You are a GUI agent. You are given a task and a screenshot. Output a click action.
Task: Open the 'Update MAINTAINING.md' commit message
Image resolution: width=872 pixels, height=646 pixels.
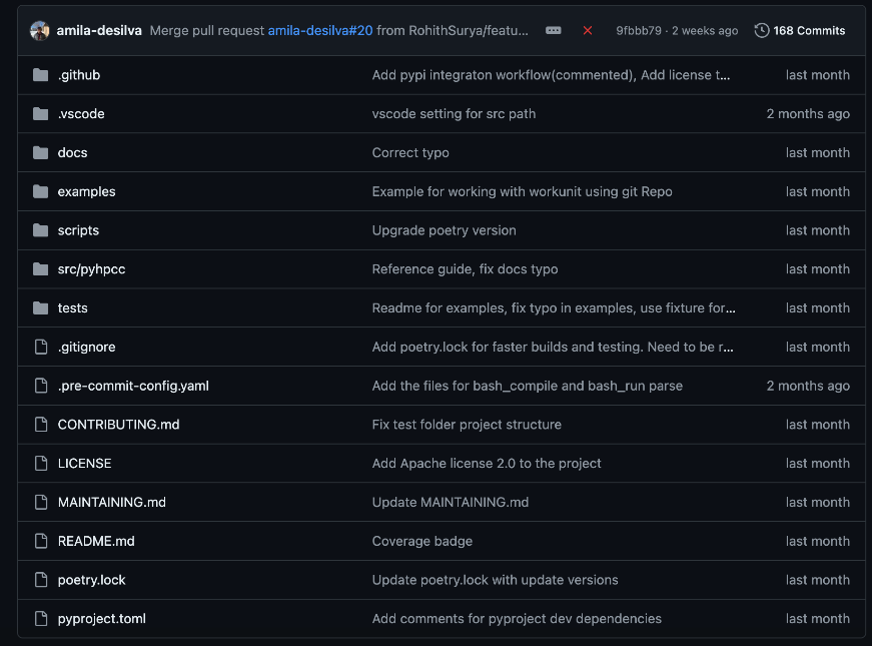(x=450, y=502)
